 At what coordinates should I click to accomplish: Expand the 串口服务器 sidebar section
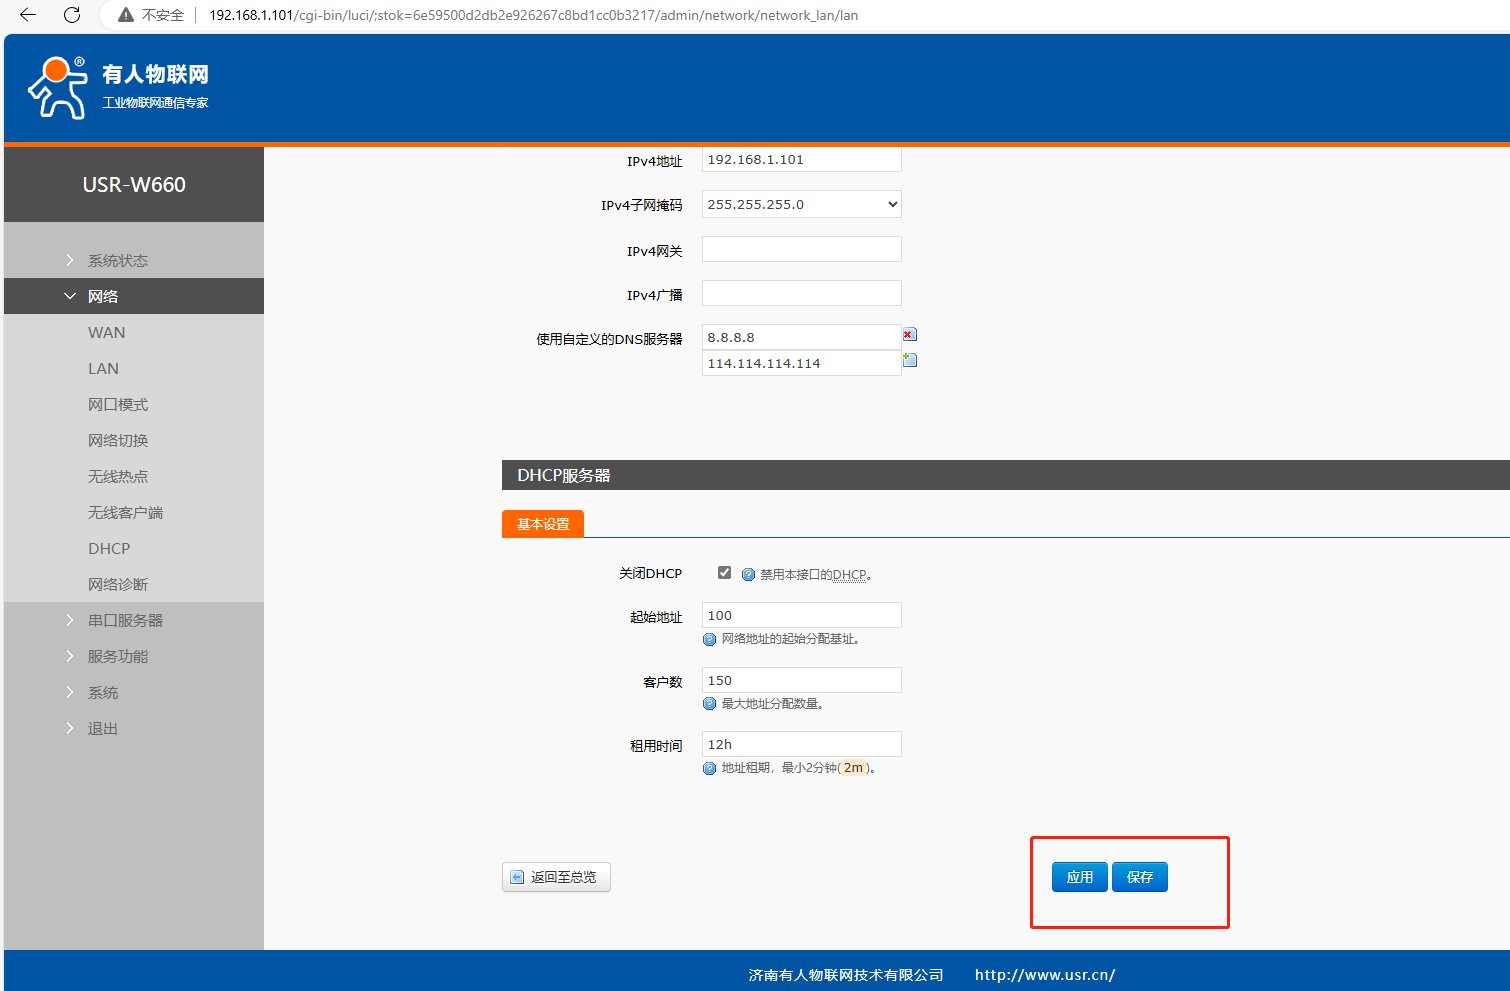124,620
